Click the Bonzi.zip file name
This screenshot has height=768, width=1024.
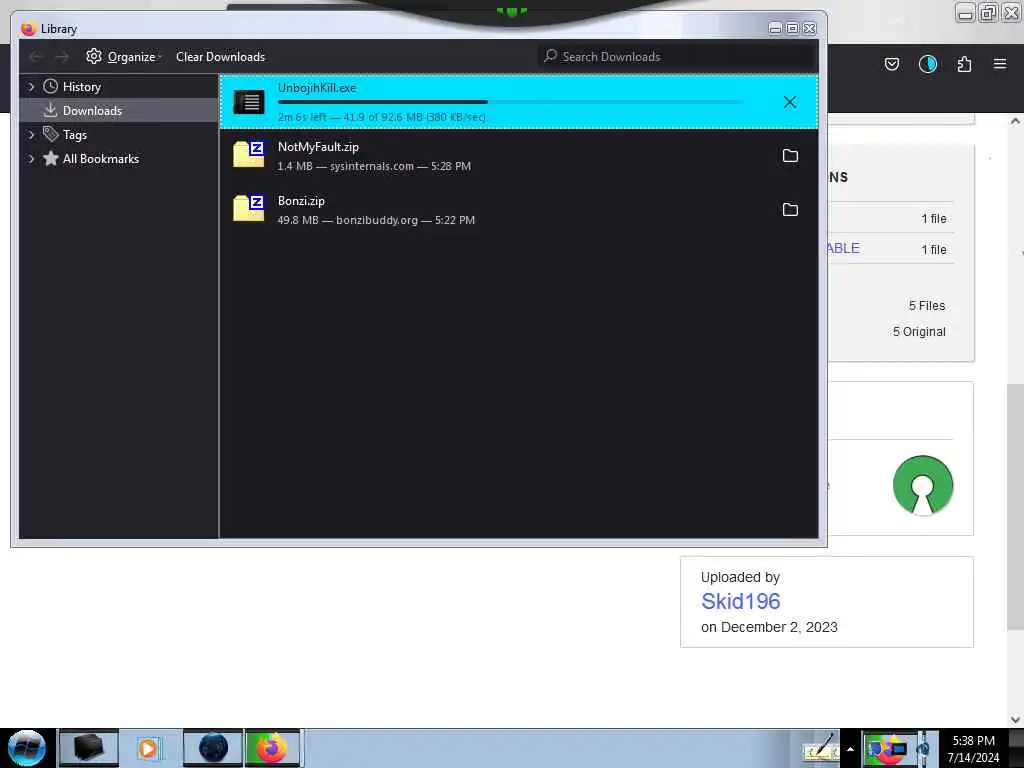[x=301, y=201]
